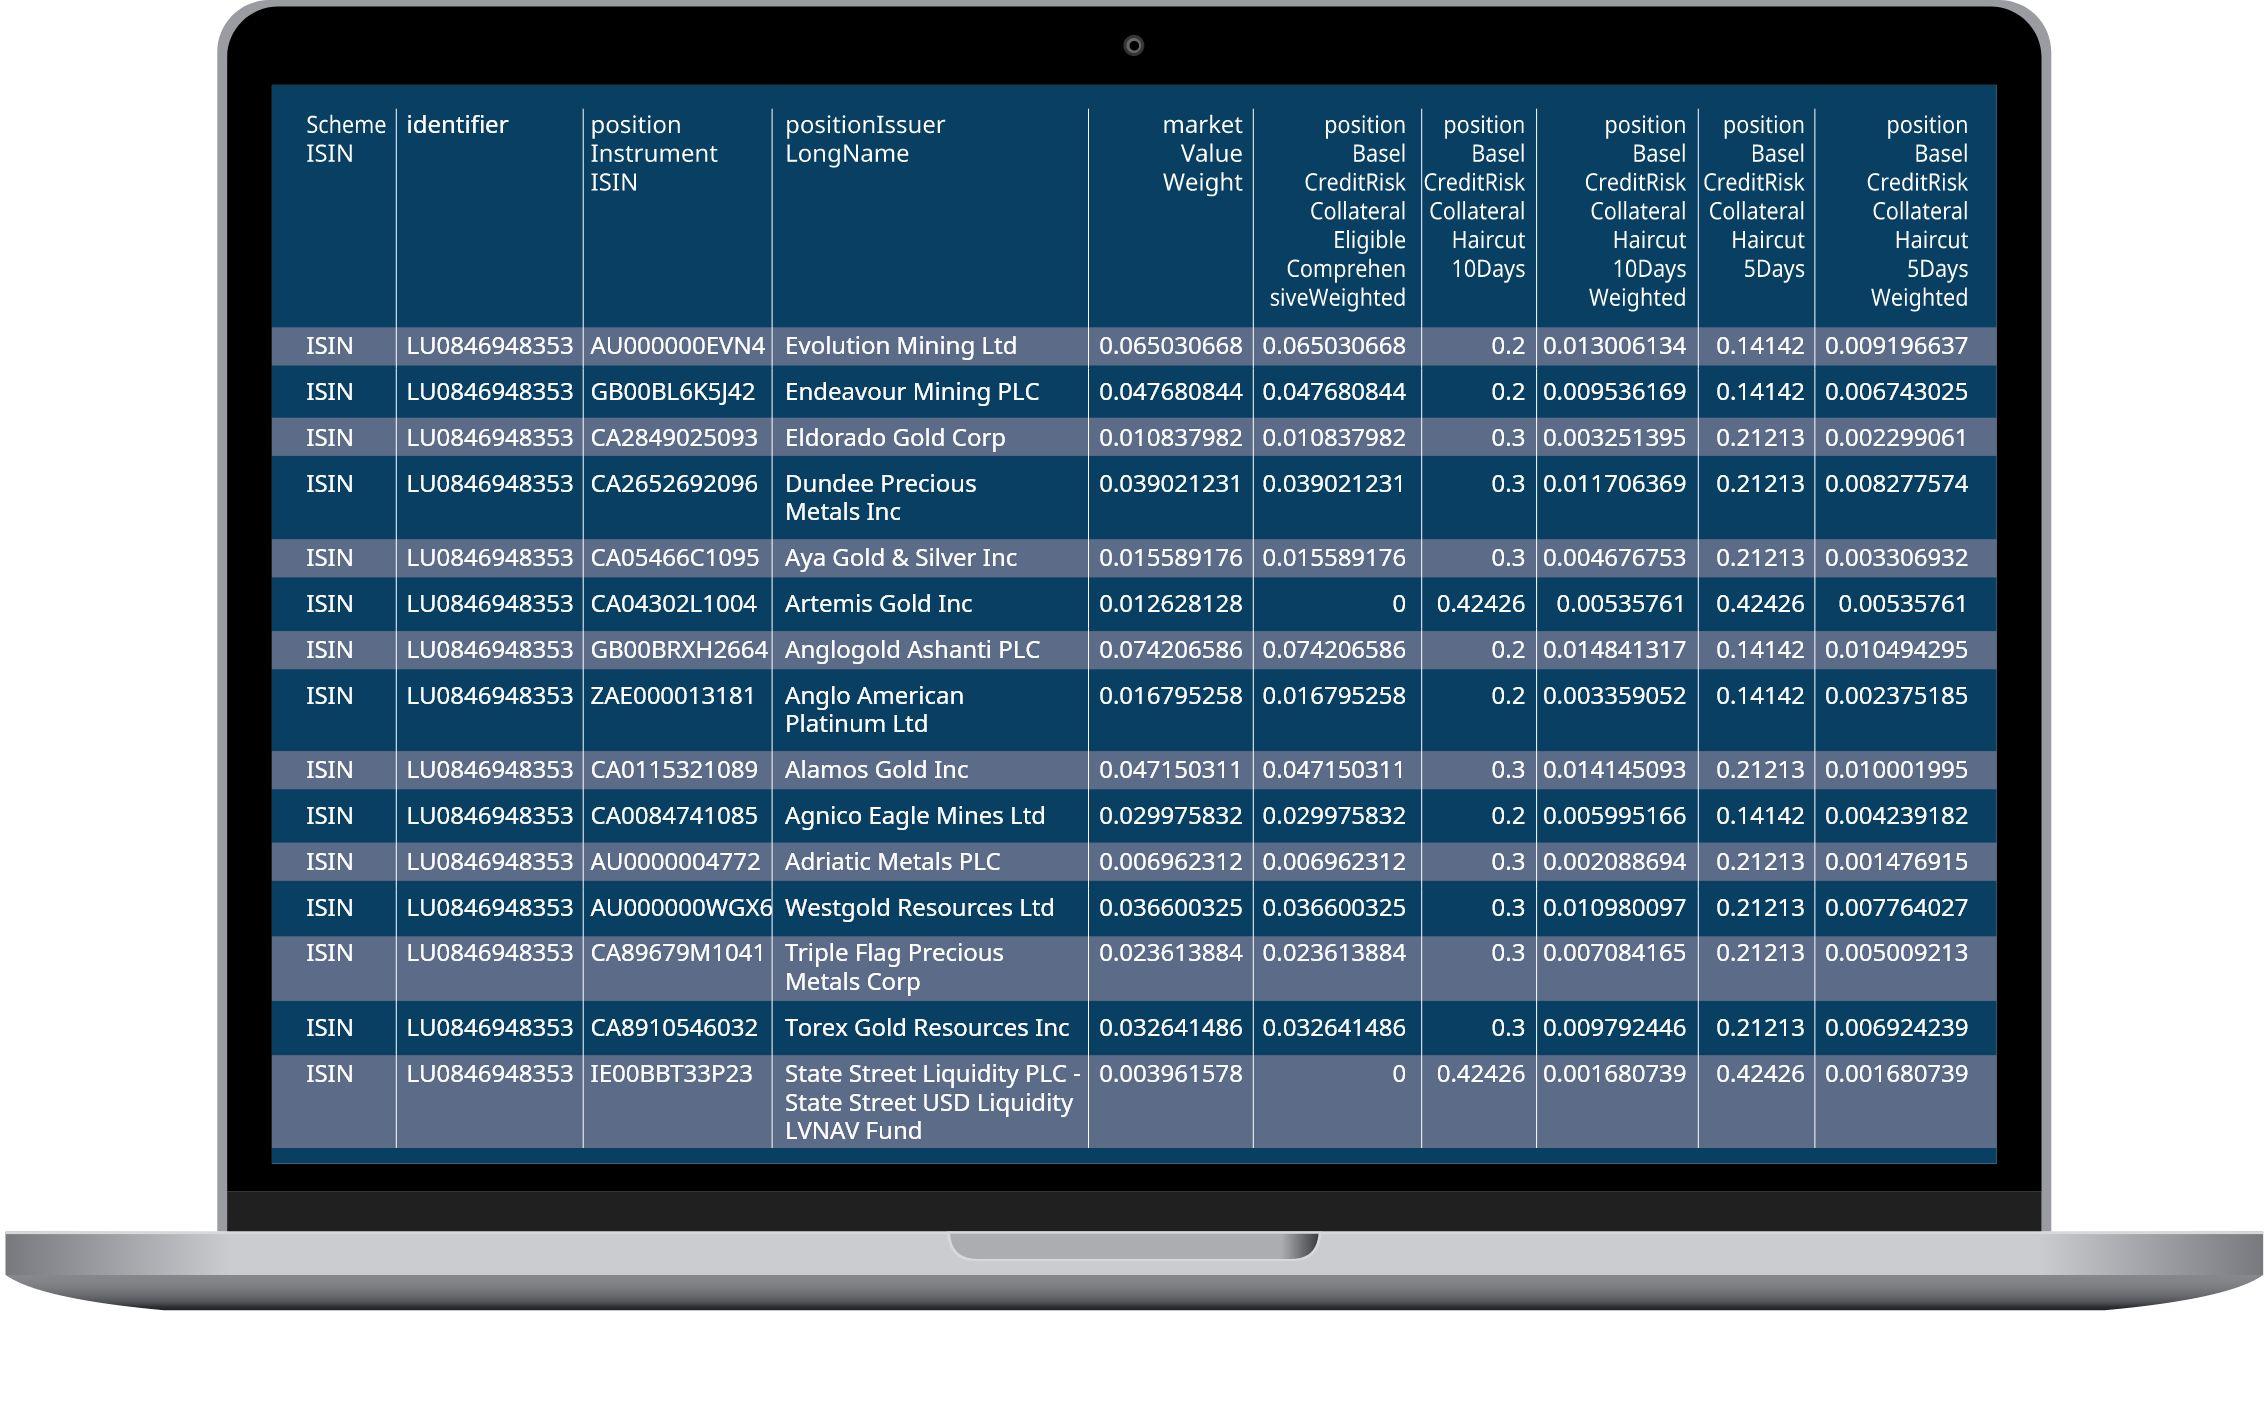Select instrument ISIN AU0000004772
The image size is (2264, 1406).
click(x=675, y=862)
